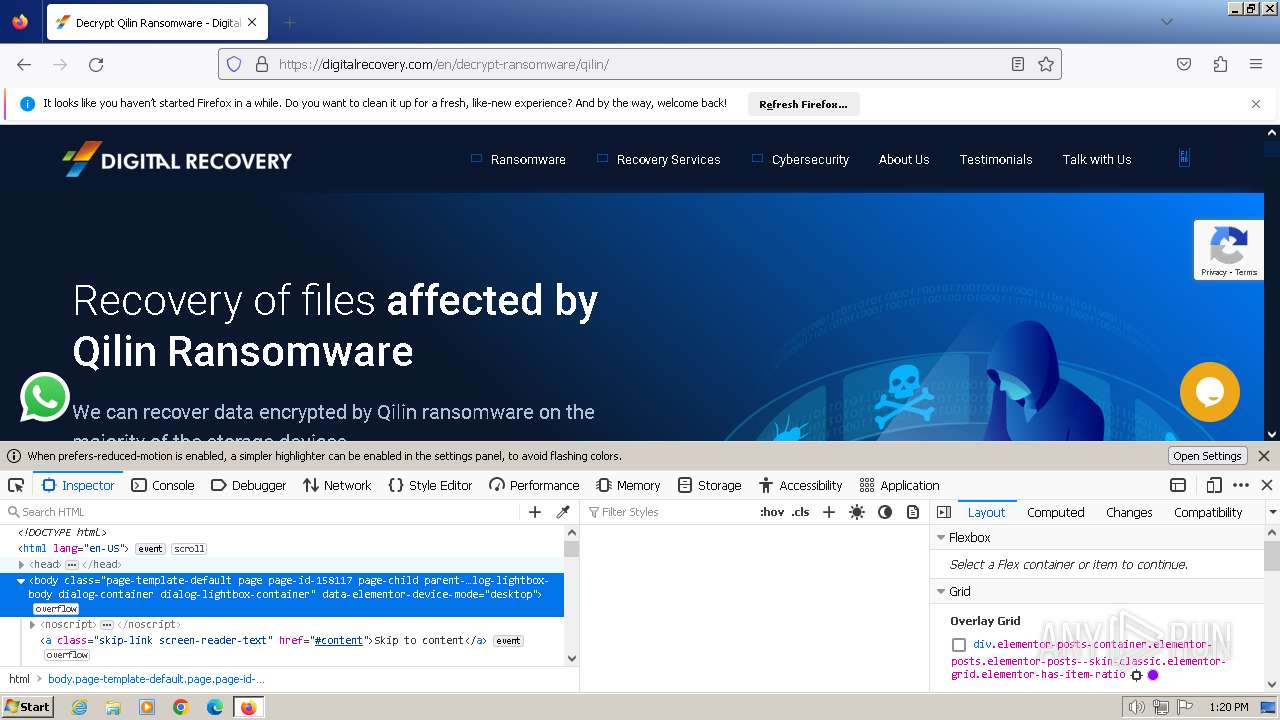Focus the Filter Styles field

pyautogui.click(x=670, y=512)
